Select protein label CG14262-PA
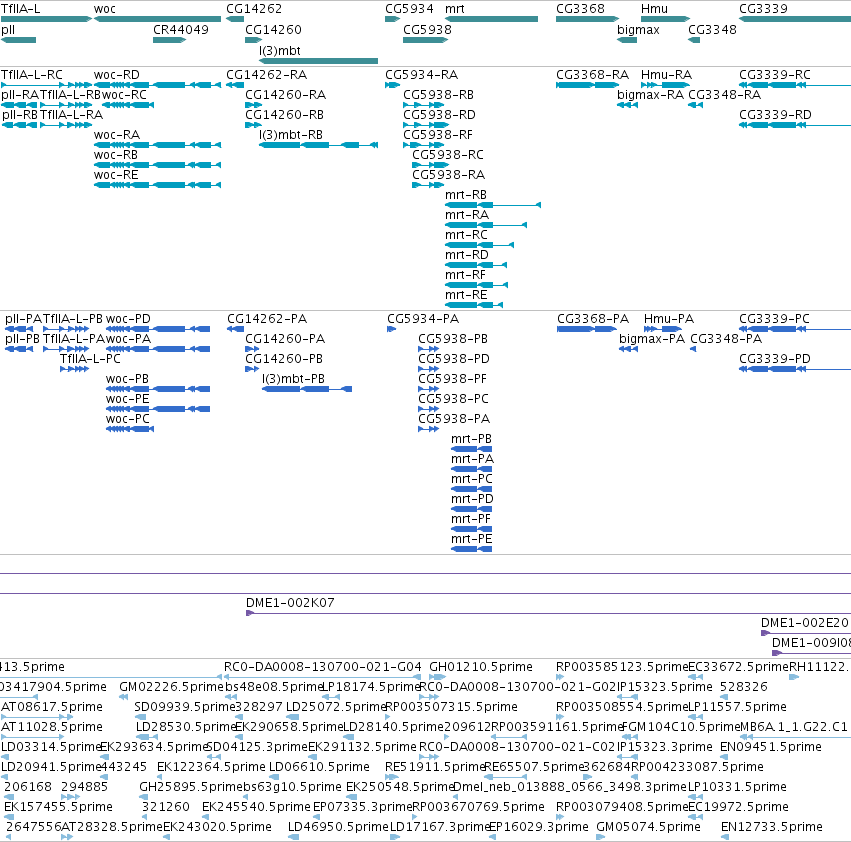The width and height of the screenshot is (851, 842). [x=267, y=319]
